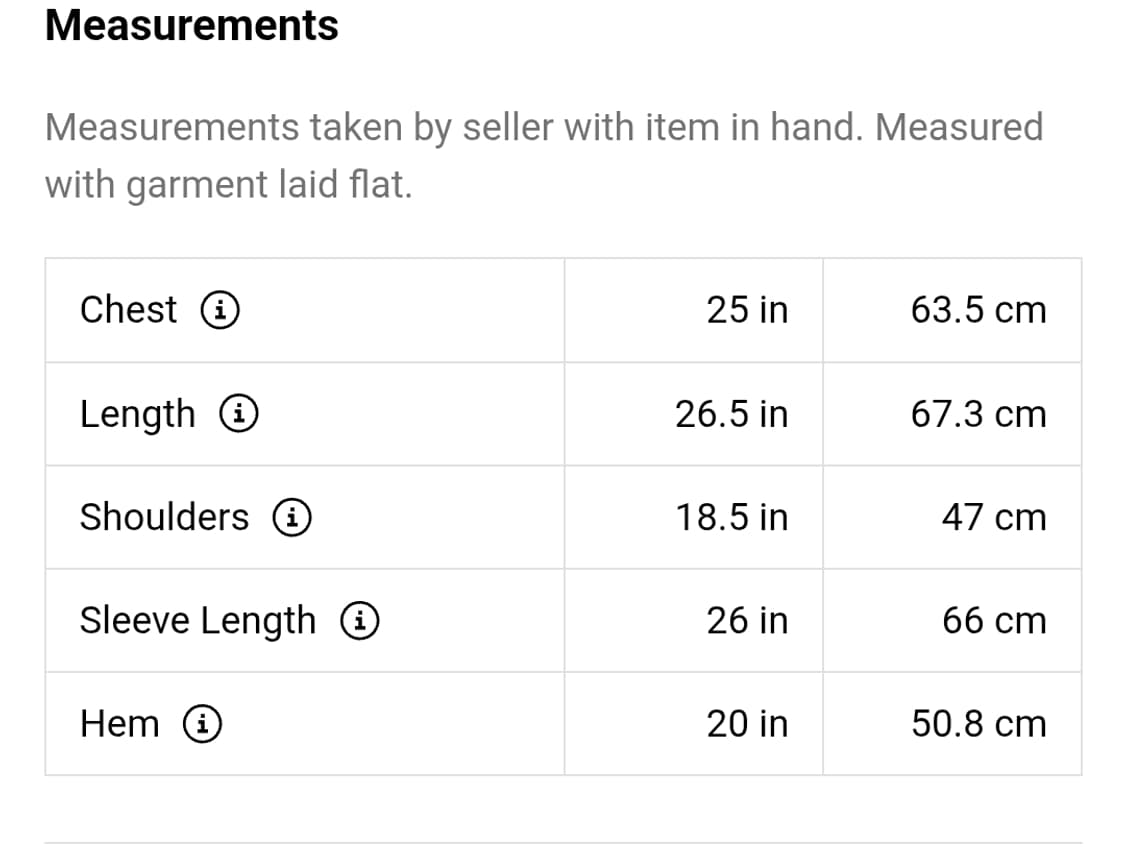Image resolution: width=1125 pixels, height=853 pixels.
Task: Click the 63.5 cm chest value
Action: tap(978, 310)
